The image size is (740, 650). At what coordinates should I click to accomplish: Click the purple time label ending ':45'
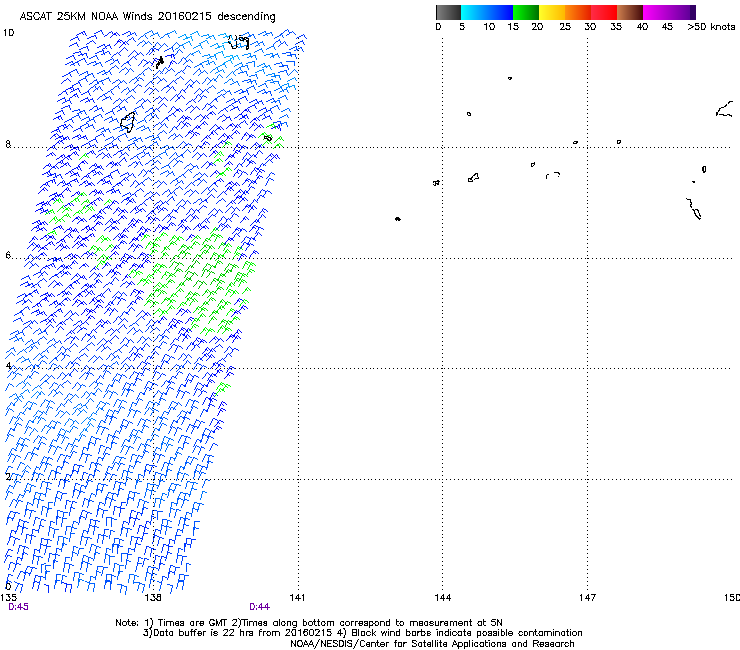pyautogui.click(x=18, y=607)
